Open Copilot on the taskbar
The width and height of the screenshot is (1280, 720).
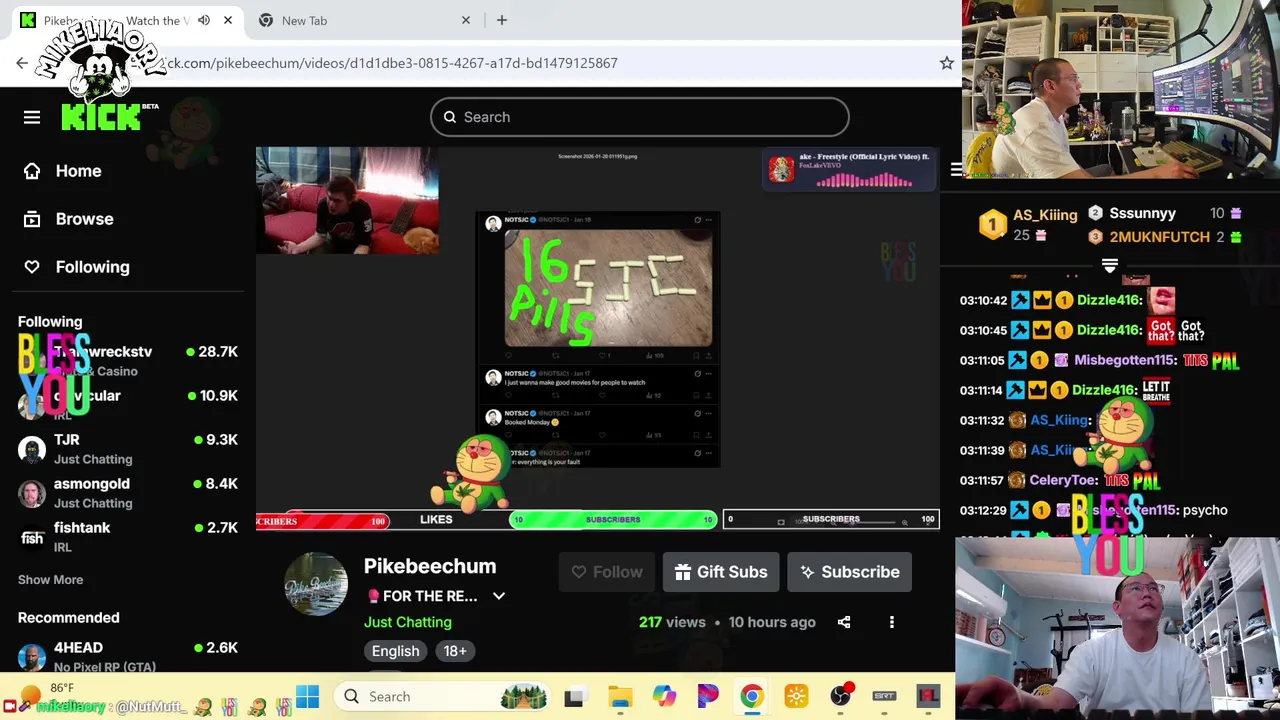(x=664, y=696)
